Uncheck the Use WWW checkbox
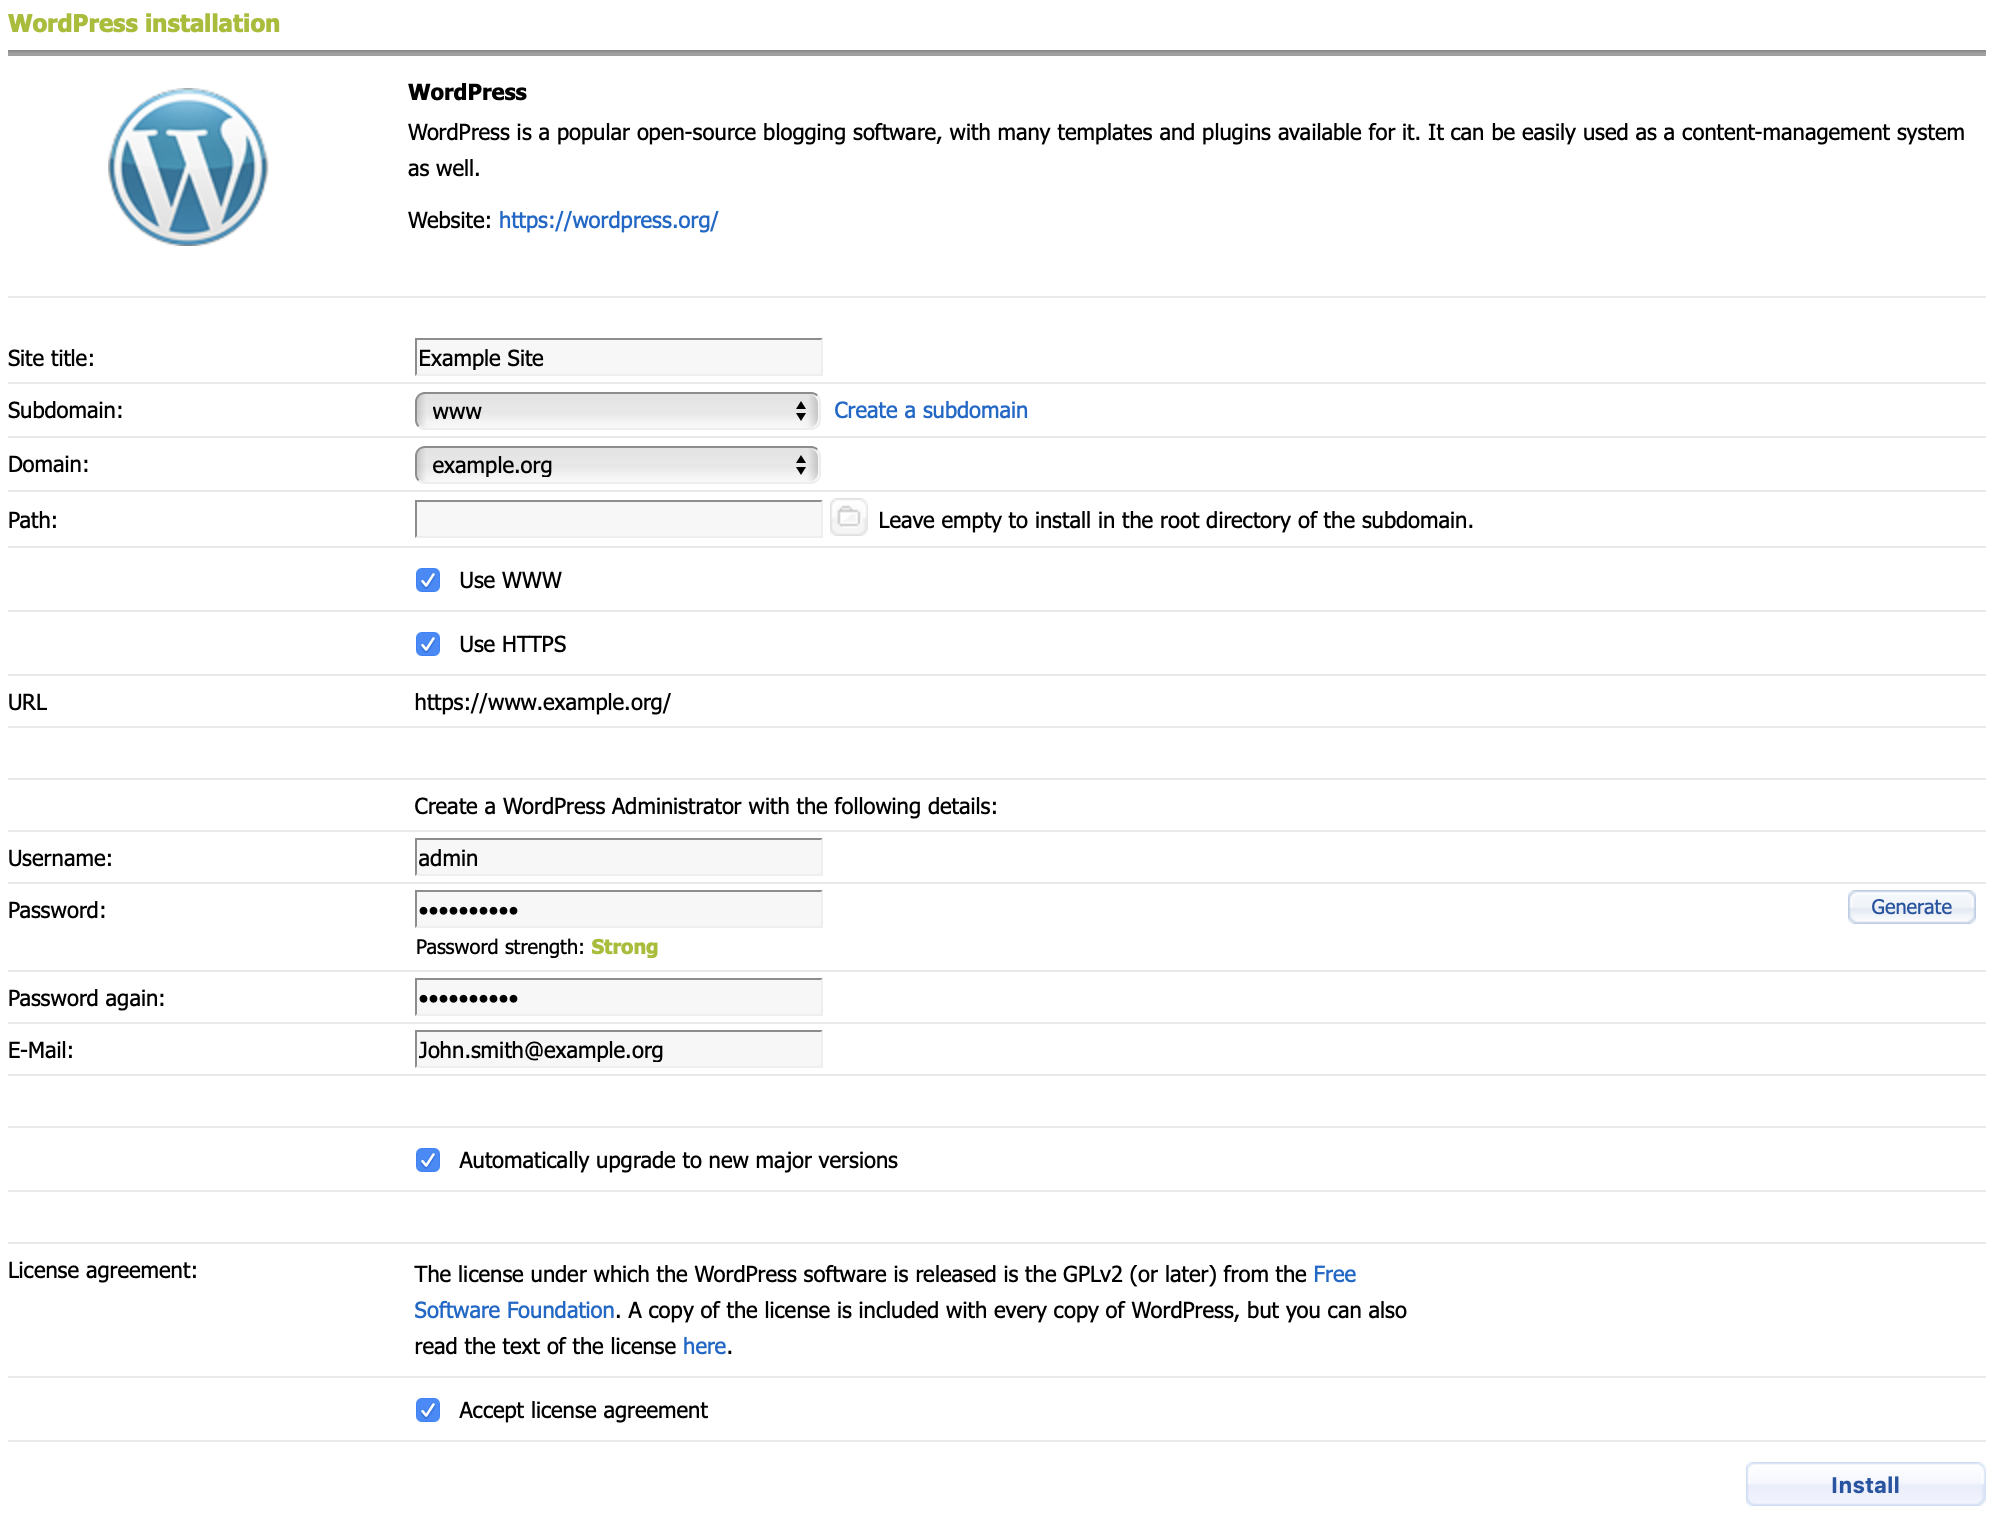 428,580
